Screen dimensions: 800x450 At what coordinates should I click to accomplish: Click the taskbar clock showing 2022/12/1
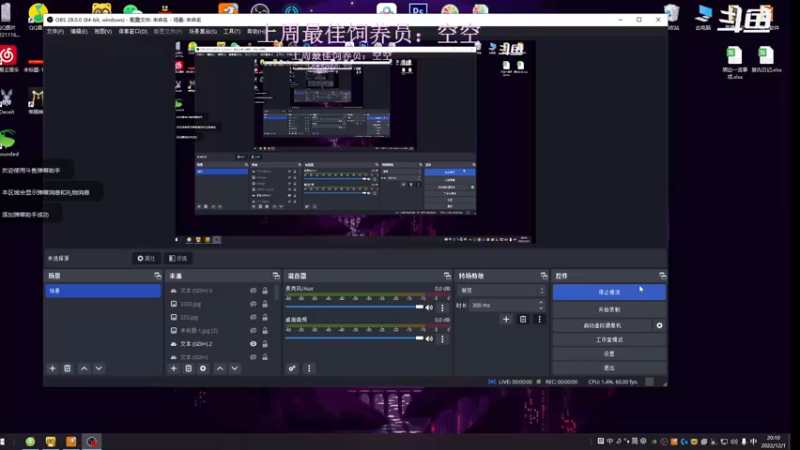[774, 441]
